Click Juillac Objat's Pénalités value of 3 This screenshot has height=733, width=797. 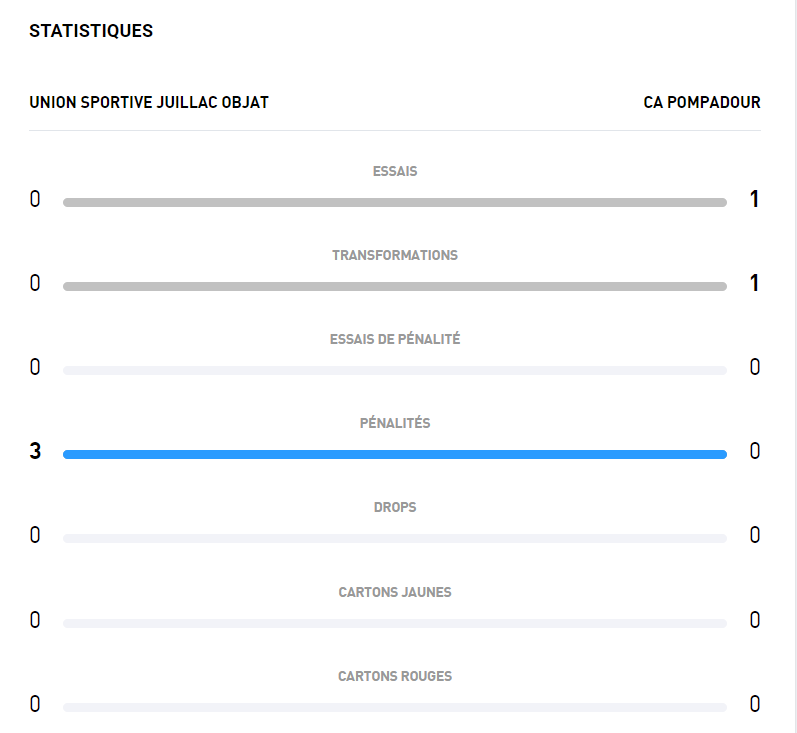click(x=35, y=451)
